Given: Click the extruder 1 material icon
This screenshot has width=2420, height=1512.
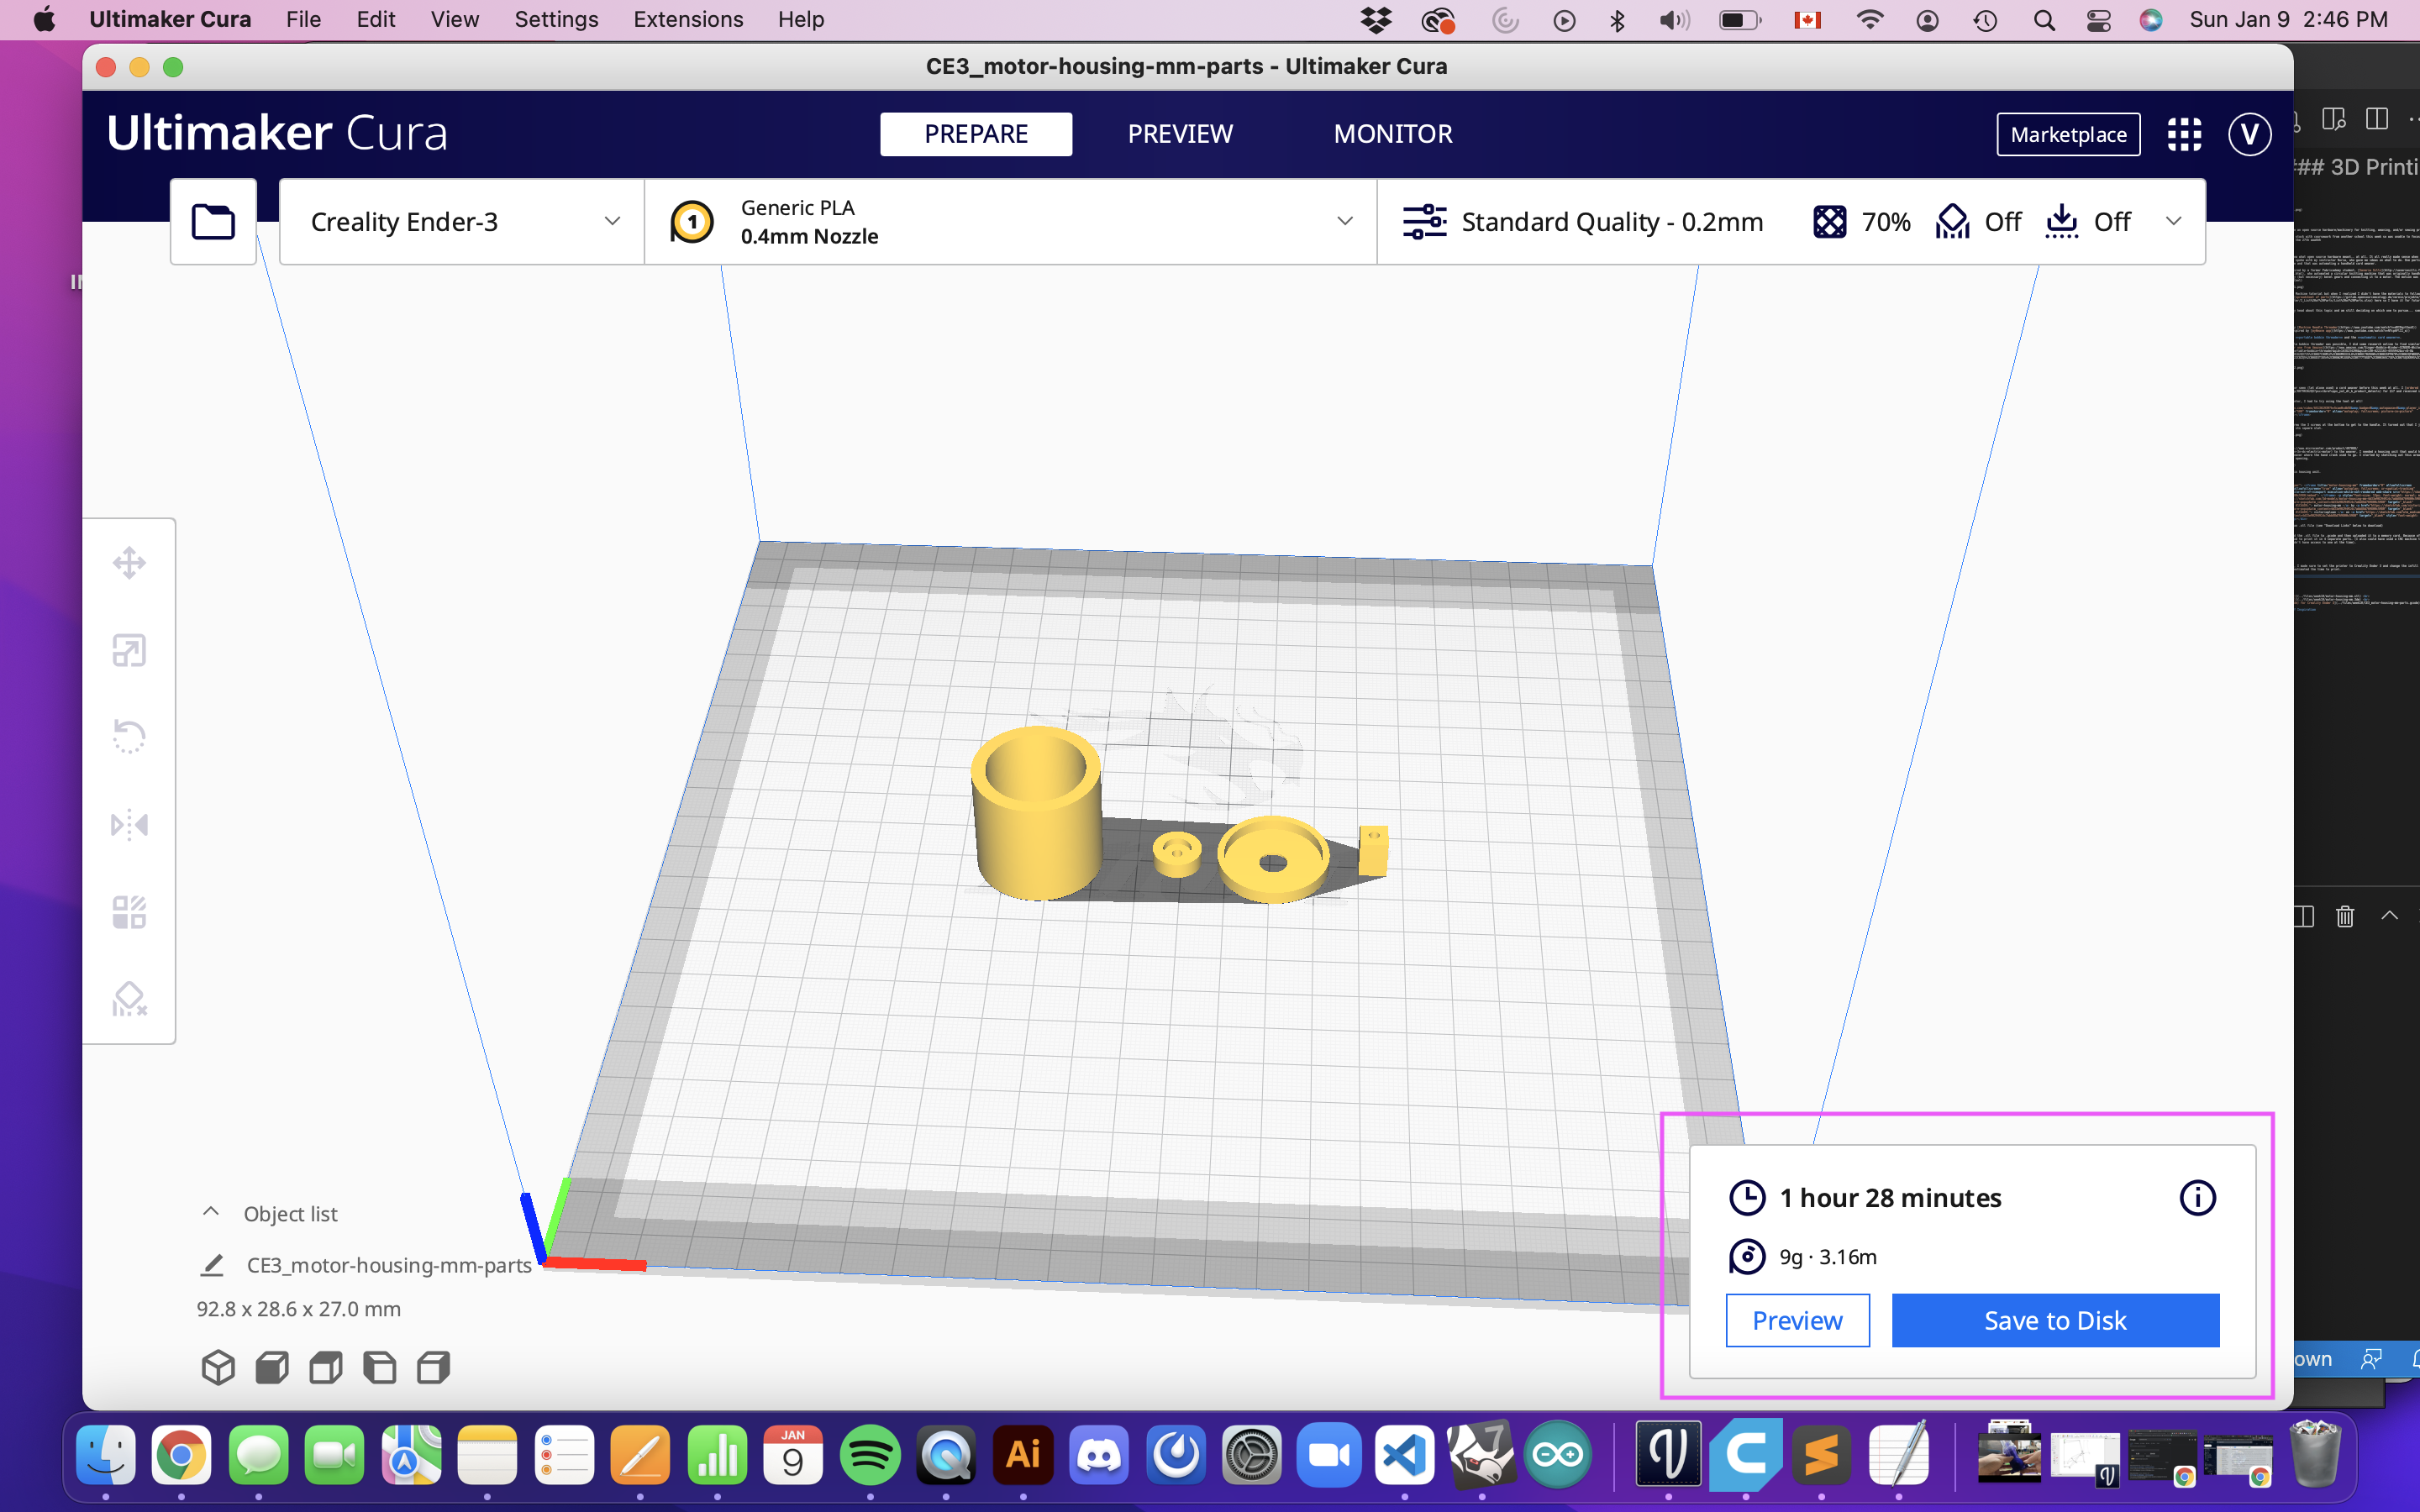Looking at the screenshot, I should pos(692,222).
